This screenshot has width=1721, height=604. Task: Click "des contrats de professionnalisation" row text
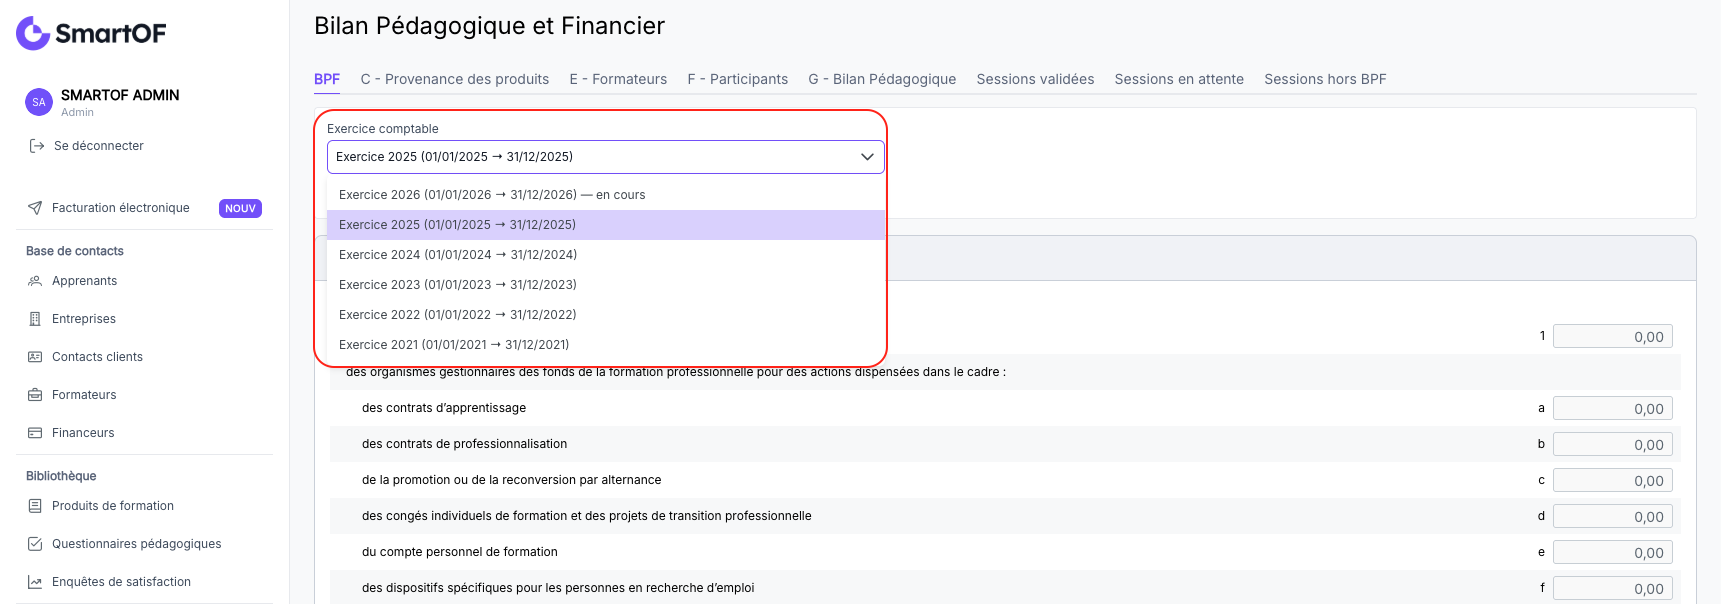[x=464, y=444]
